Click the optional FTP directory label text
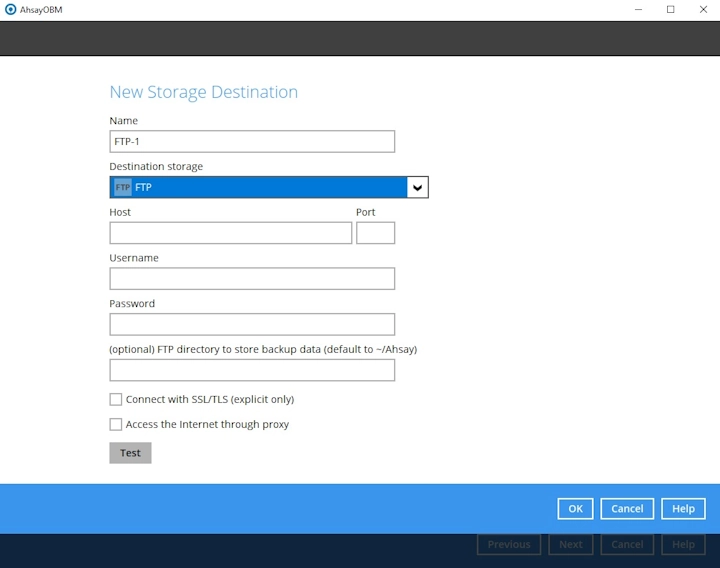720x568 pixels. 263,349
